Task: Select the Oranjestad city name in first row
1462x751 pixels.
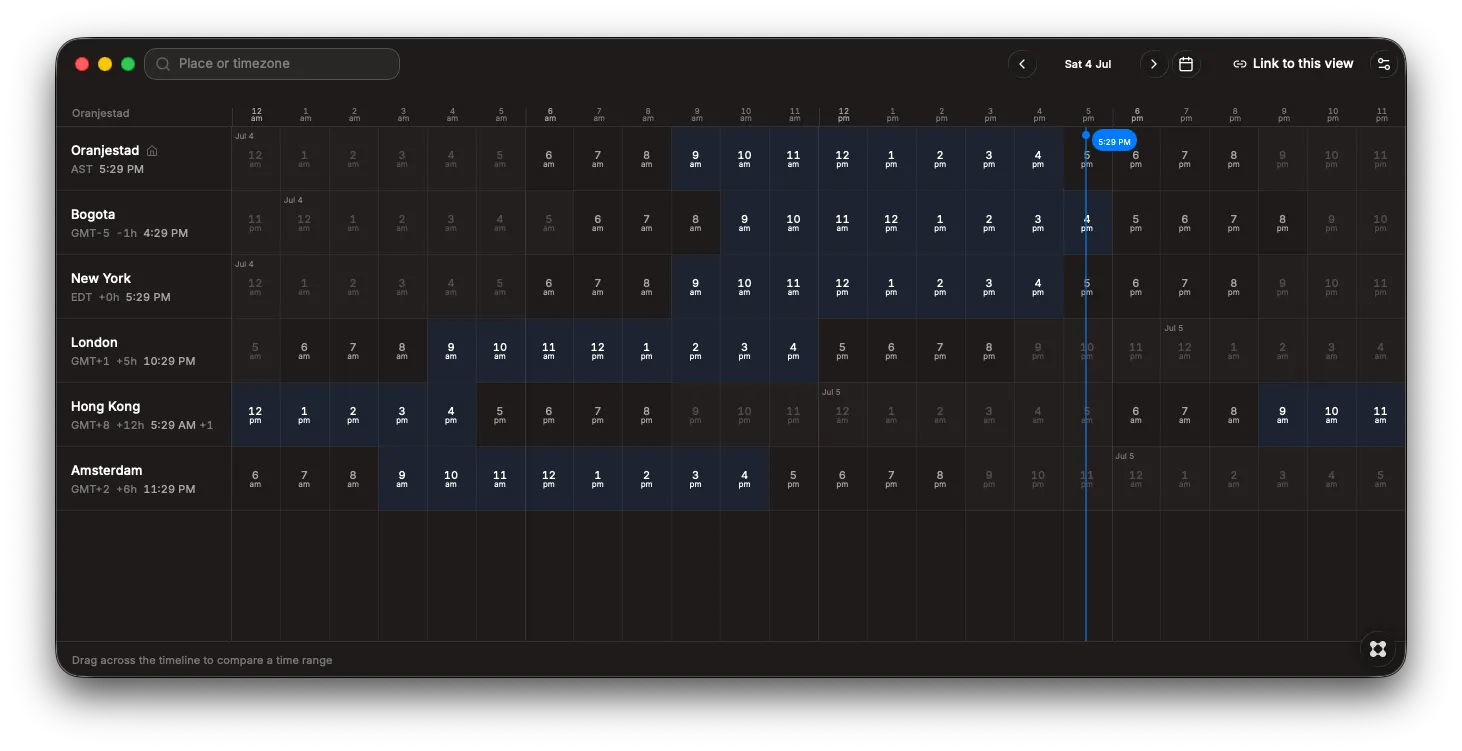Action: click(x=105, y=151)
